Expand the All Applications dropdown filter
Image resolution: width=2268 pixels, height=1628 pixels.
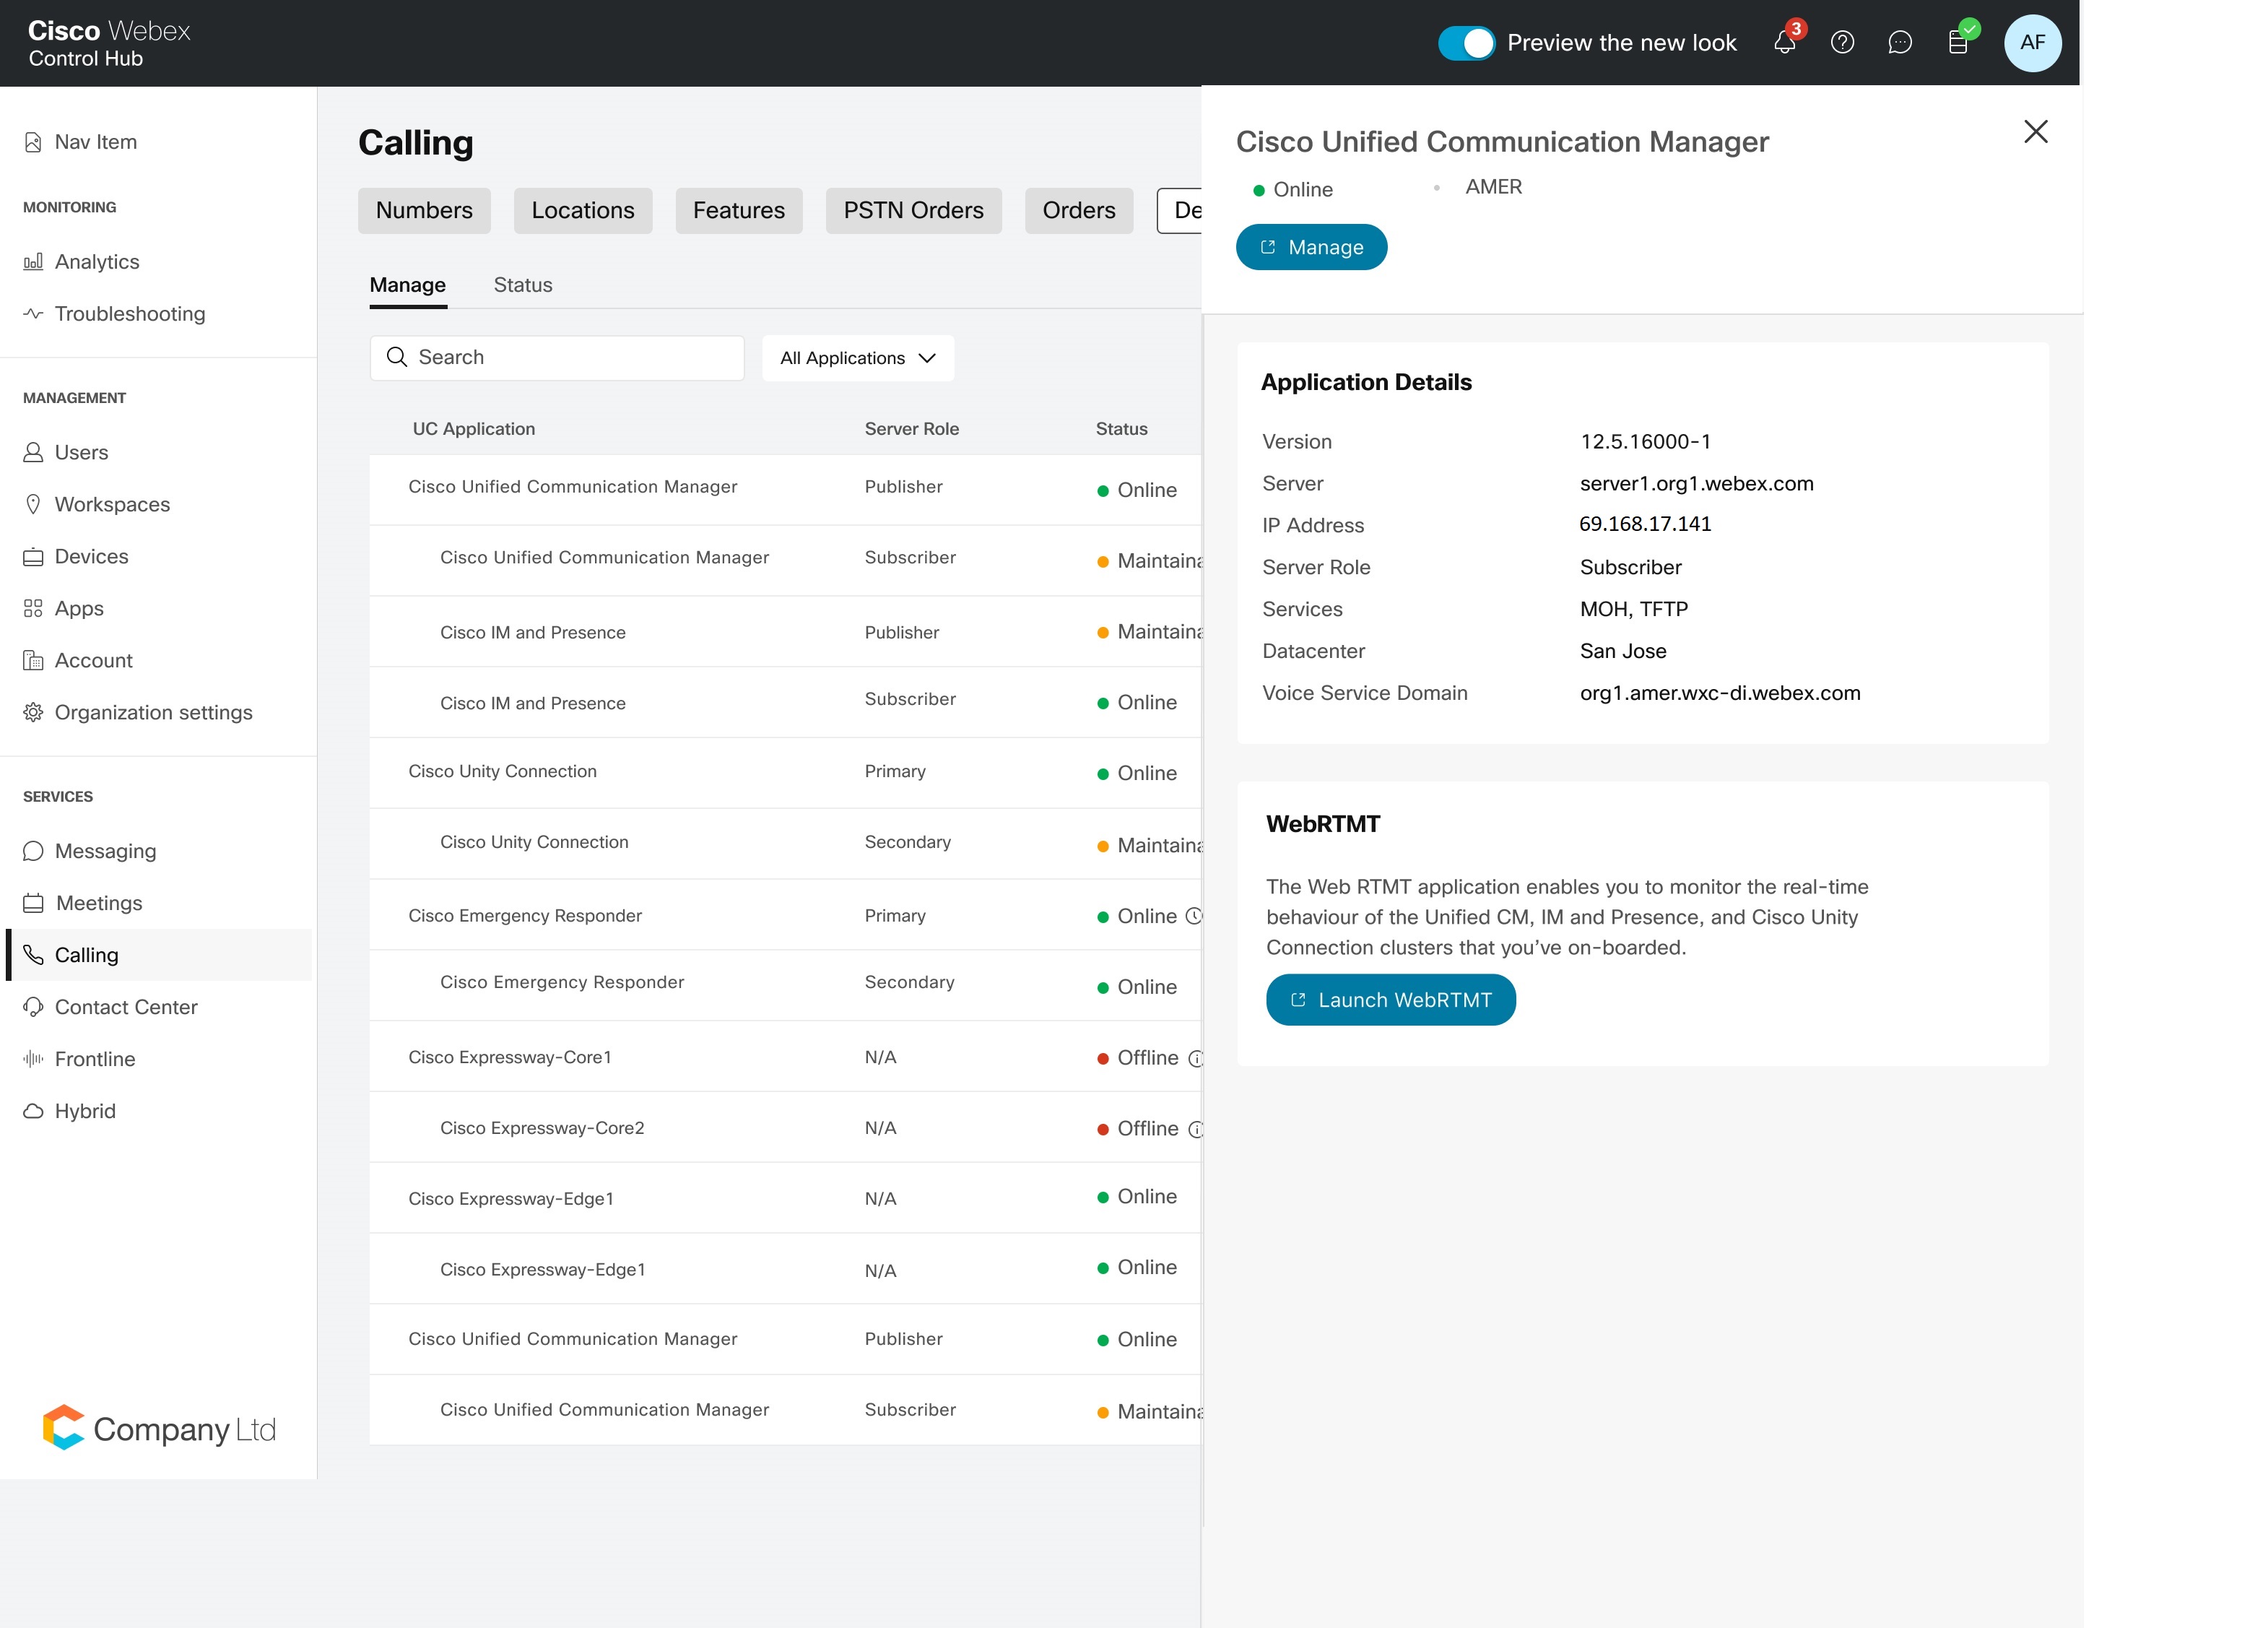(858, 358)
